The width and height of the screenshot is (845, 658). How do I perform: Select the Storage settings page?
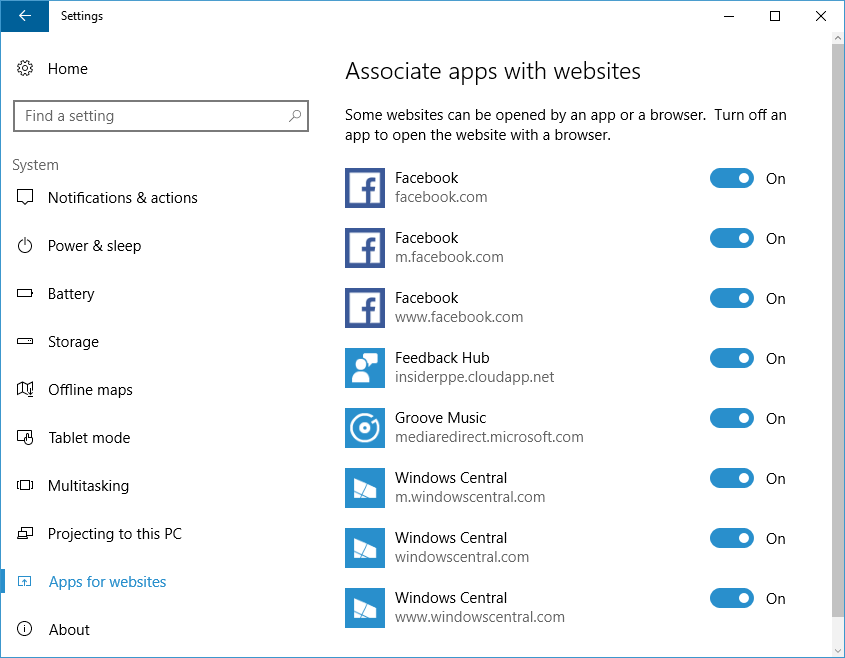pyautogui.click(x=73, y=342)
